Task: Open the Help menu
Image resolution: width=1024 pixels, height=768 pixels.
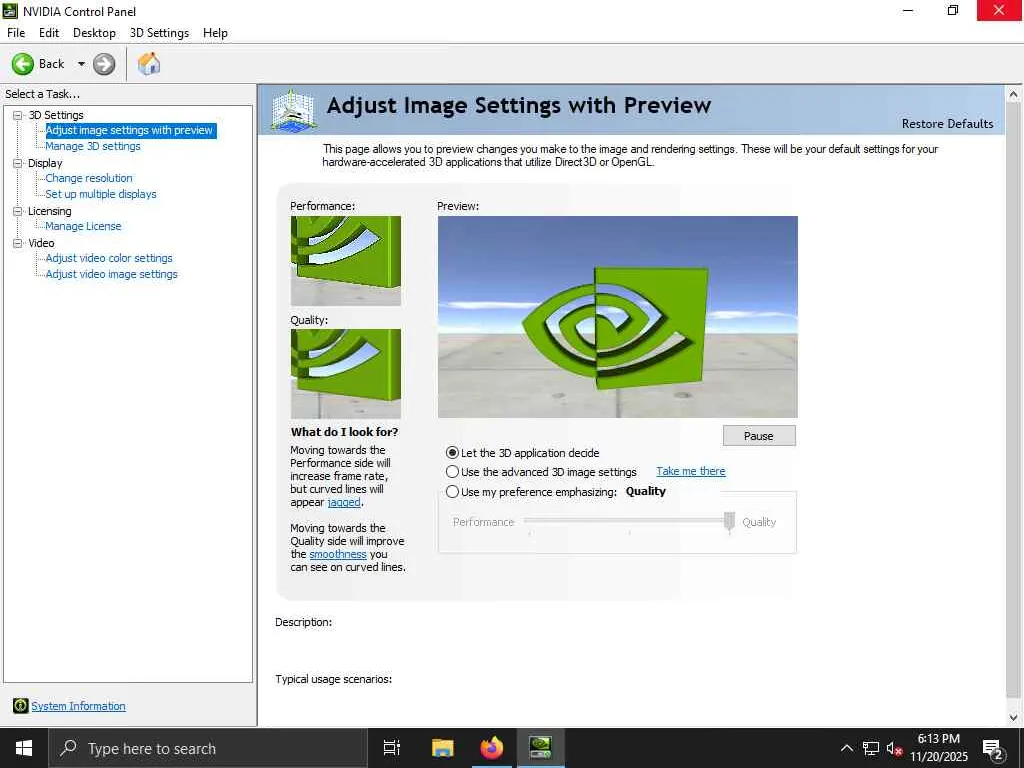Action: click(216, 33)
